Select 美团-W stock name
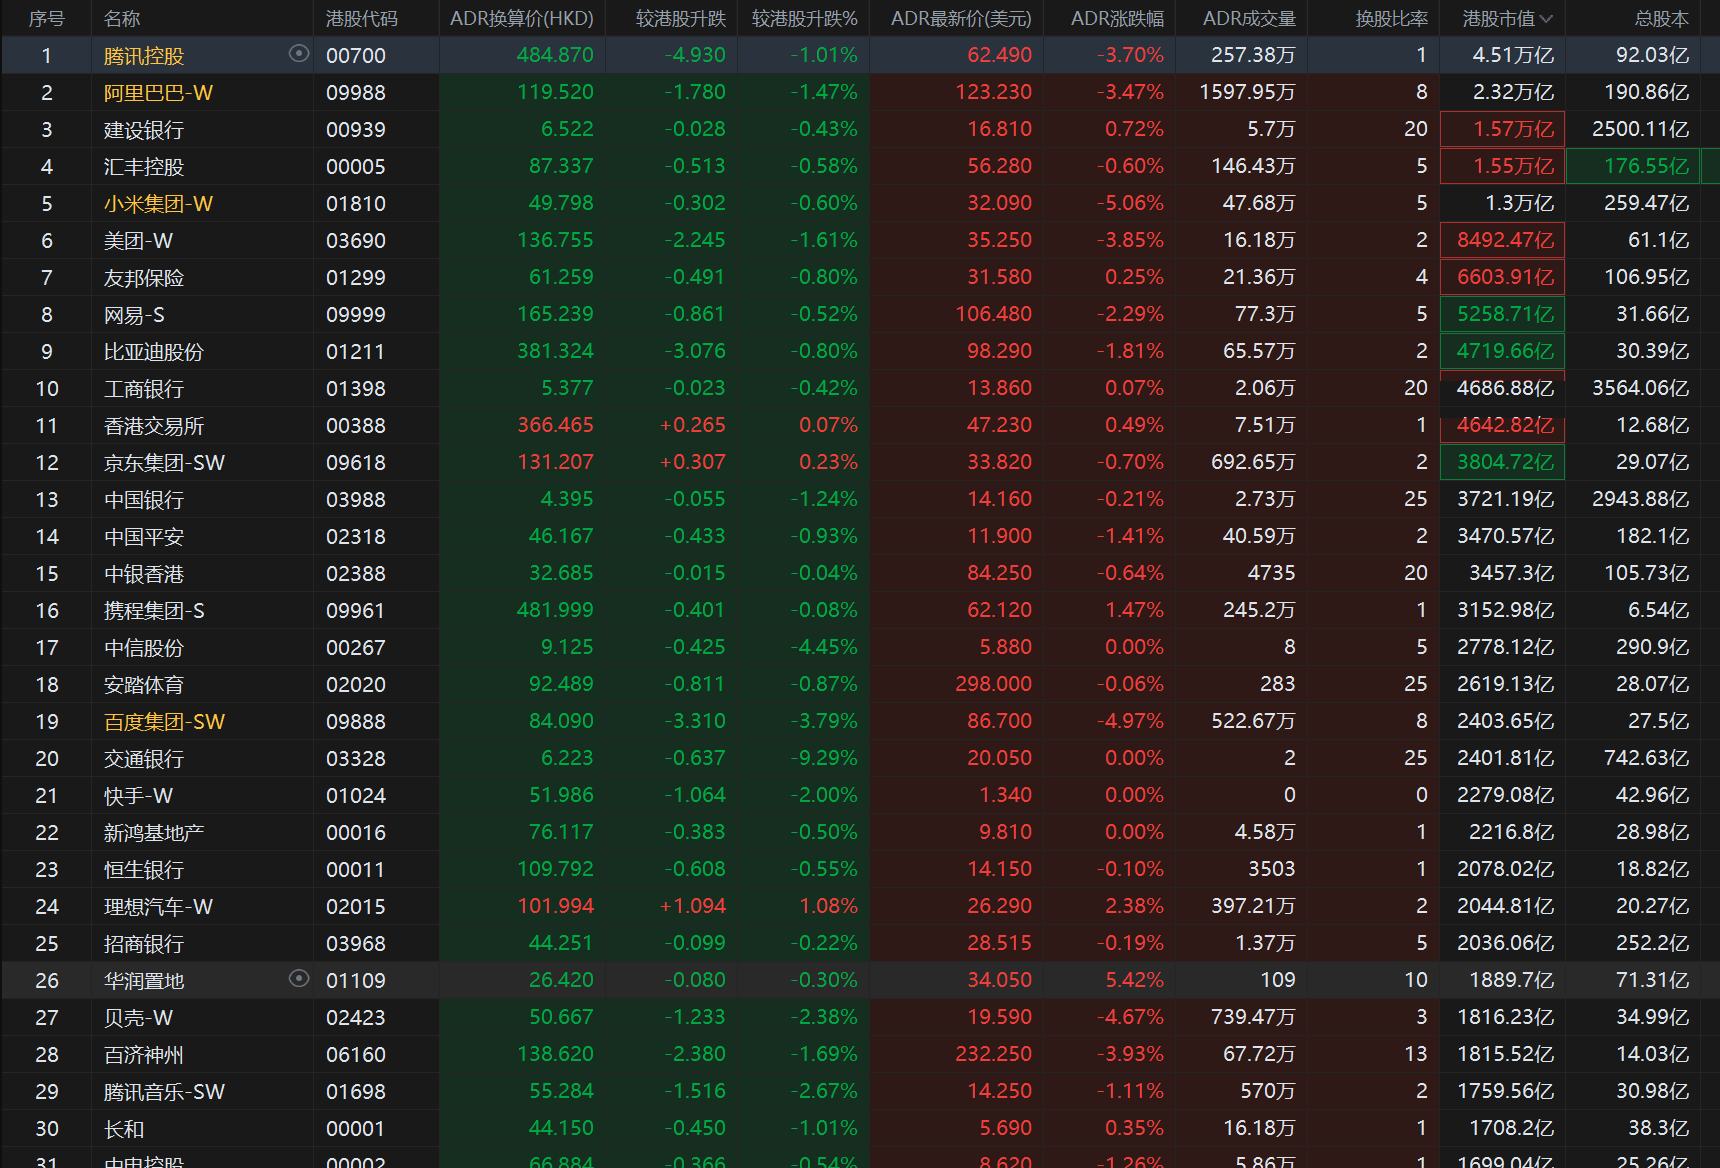Screen dimensions: 1720x1168 (138, 241)
